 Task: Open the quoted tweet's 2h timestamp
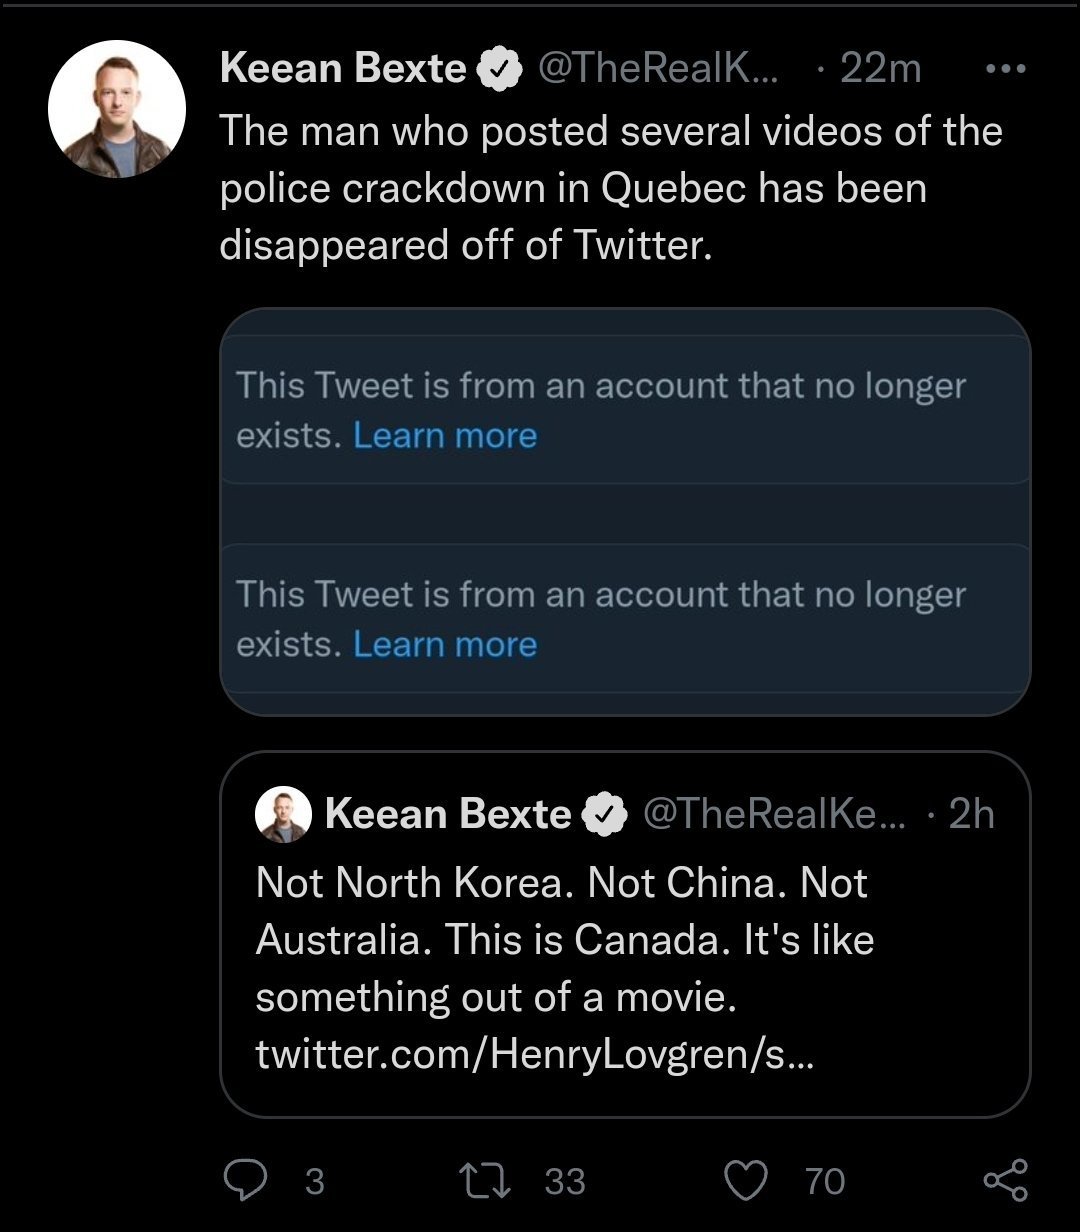coord(971,814)
